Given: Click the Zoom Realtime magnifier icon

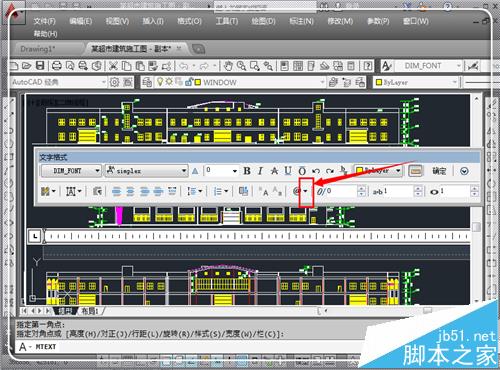Looking at the screenshot, I should coord(241,66).
